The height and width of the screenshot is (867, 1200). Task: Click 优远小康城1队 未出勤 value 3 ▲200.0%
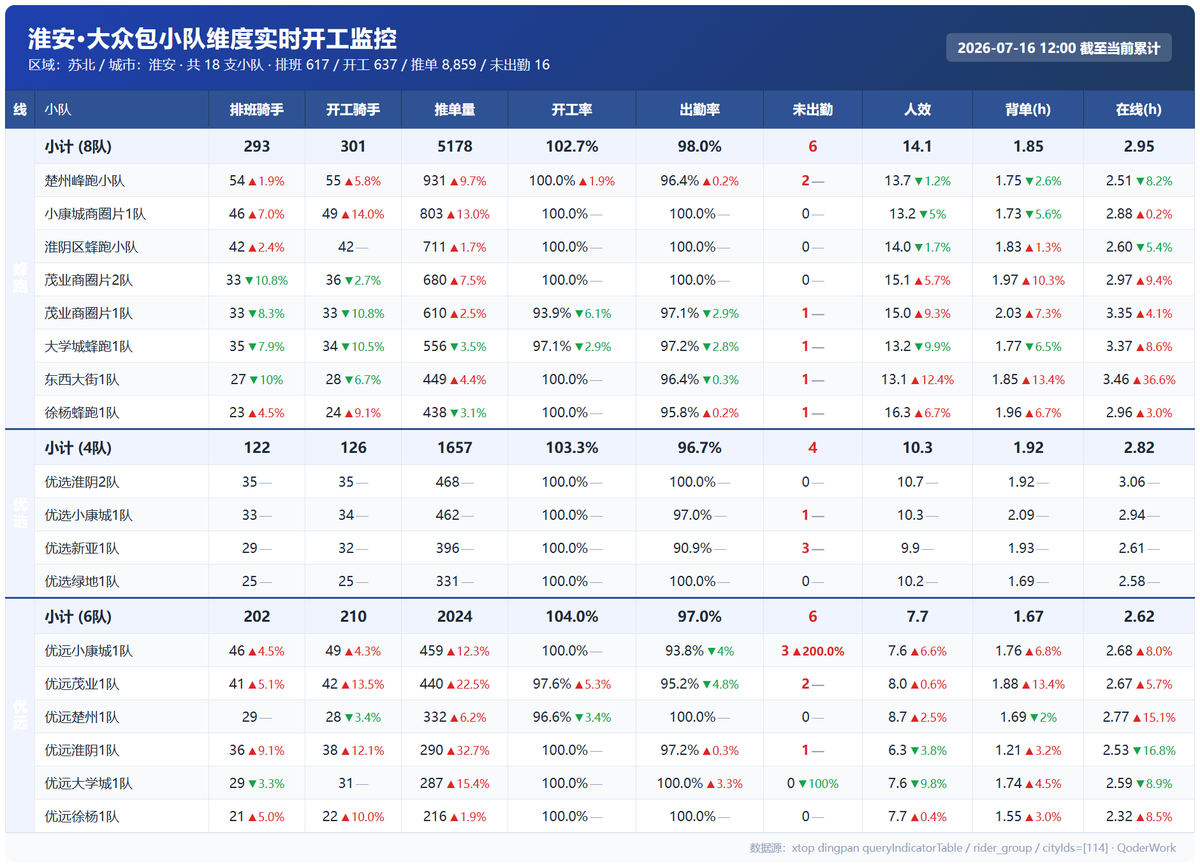click(x=812, y=651)
